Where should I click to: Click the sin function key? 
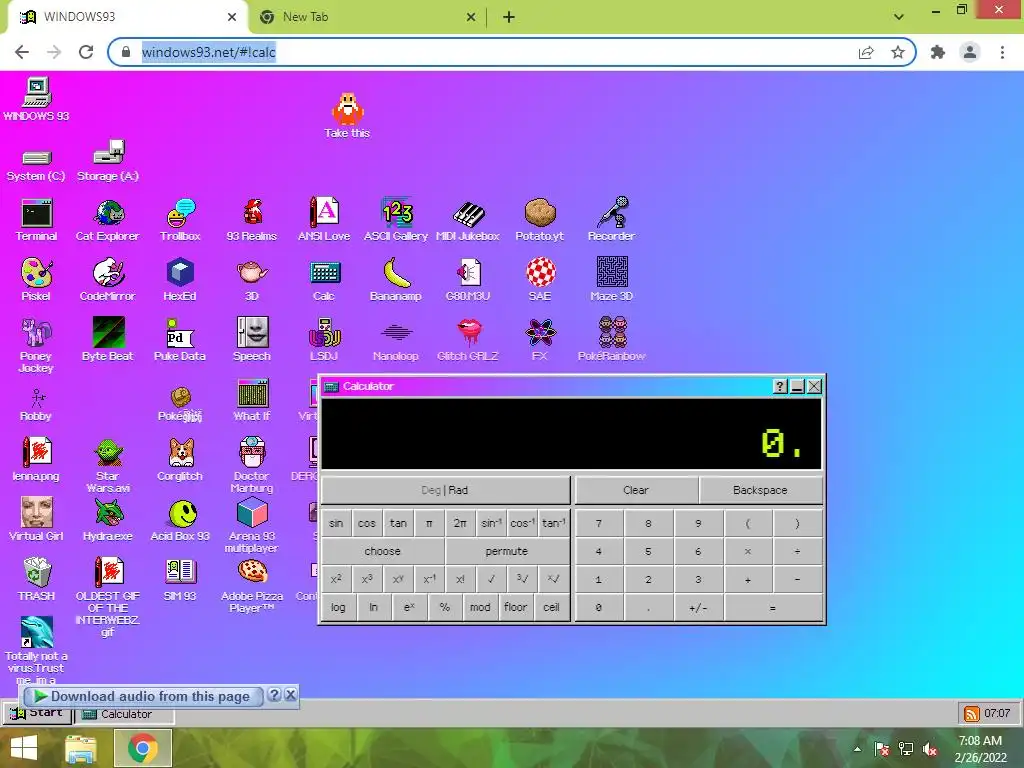tap(336, 523)
